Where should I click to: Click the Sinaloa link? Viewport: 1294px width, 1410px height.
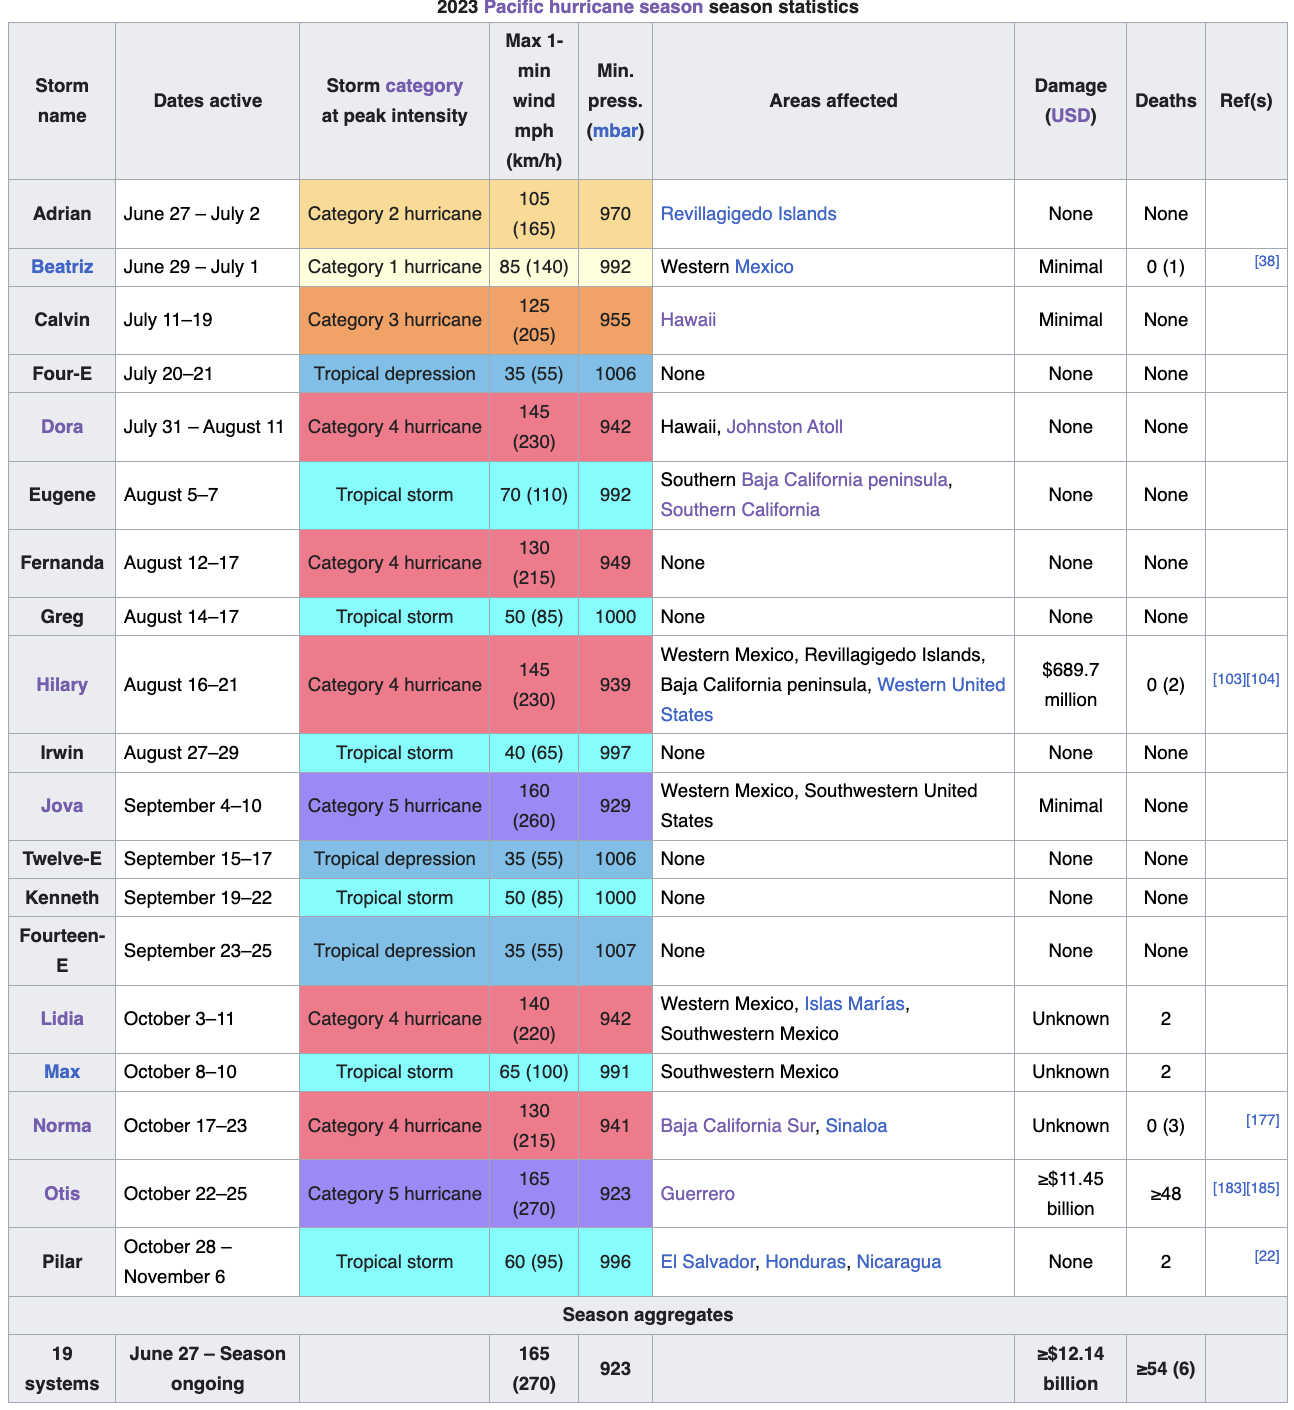coord(856,1126)
